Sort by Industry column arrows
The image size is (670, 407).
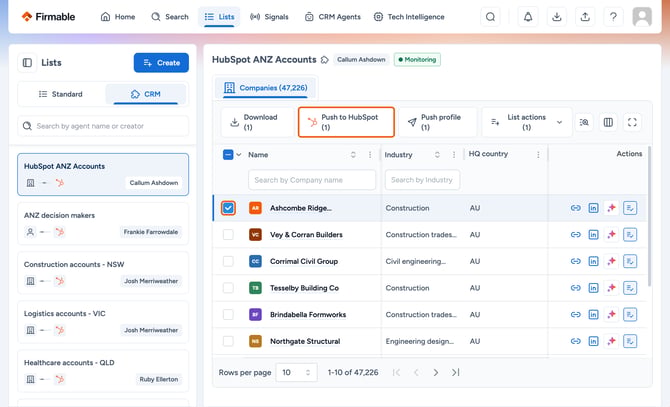point(437,155)
